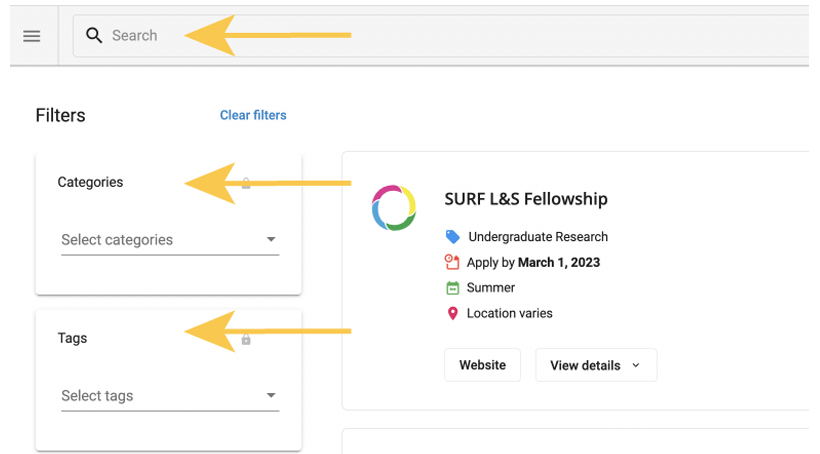The image size is (820, 454).
Task: Click the Location varies text
Action: click(x=509, y=313)
